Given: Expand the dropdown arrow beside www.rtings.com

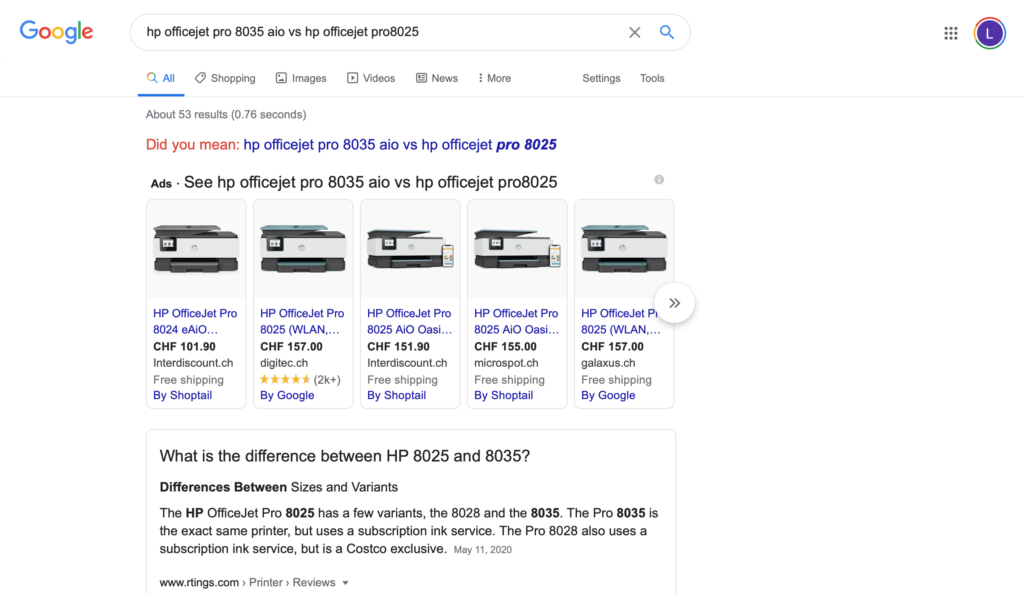Looking at the screenshot, I should (x=345, y=583).
